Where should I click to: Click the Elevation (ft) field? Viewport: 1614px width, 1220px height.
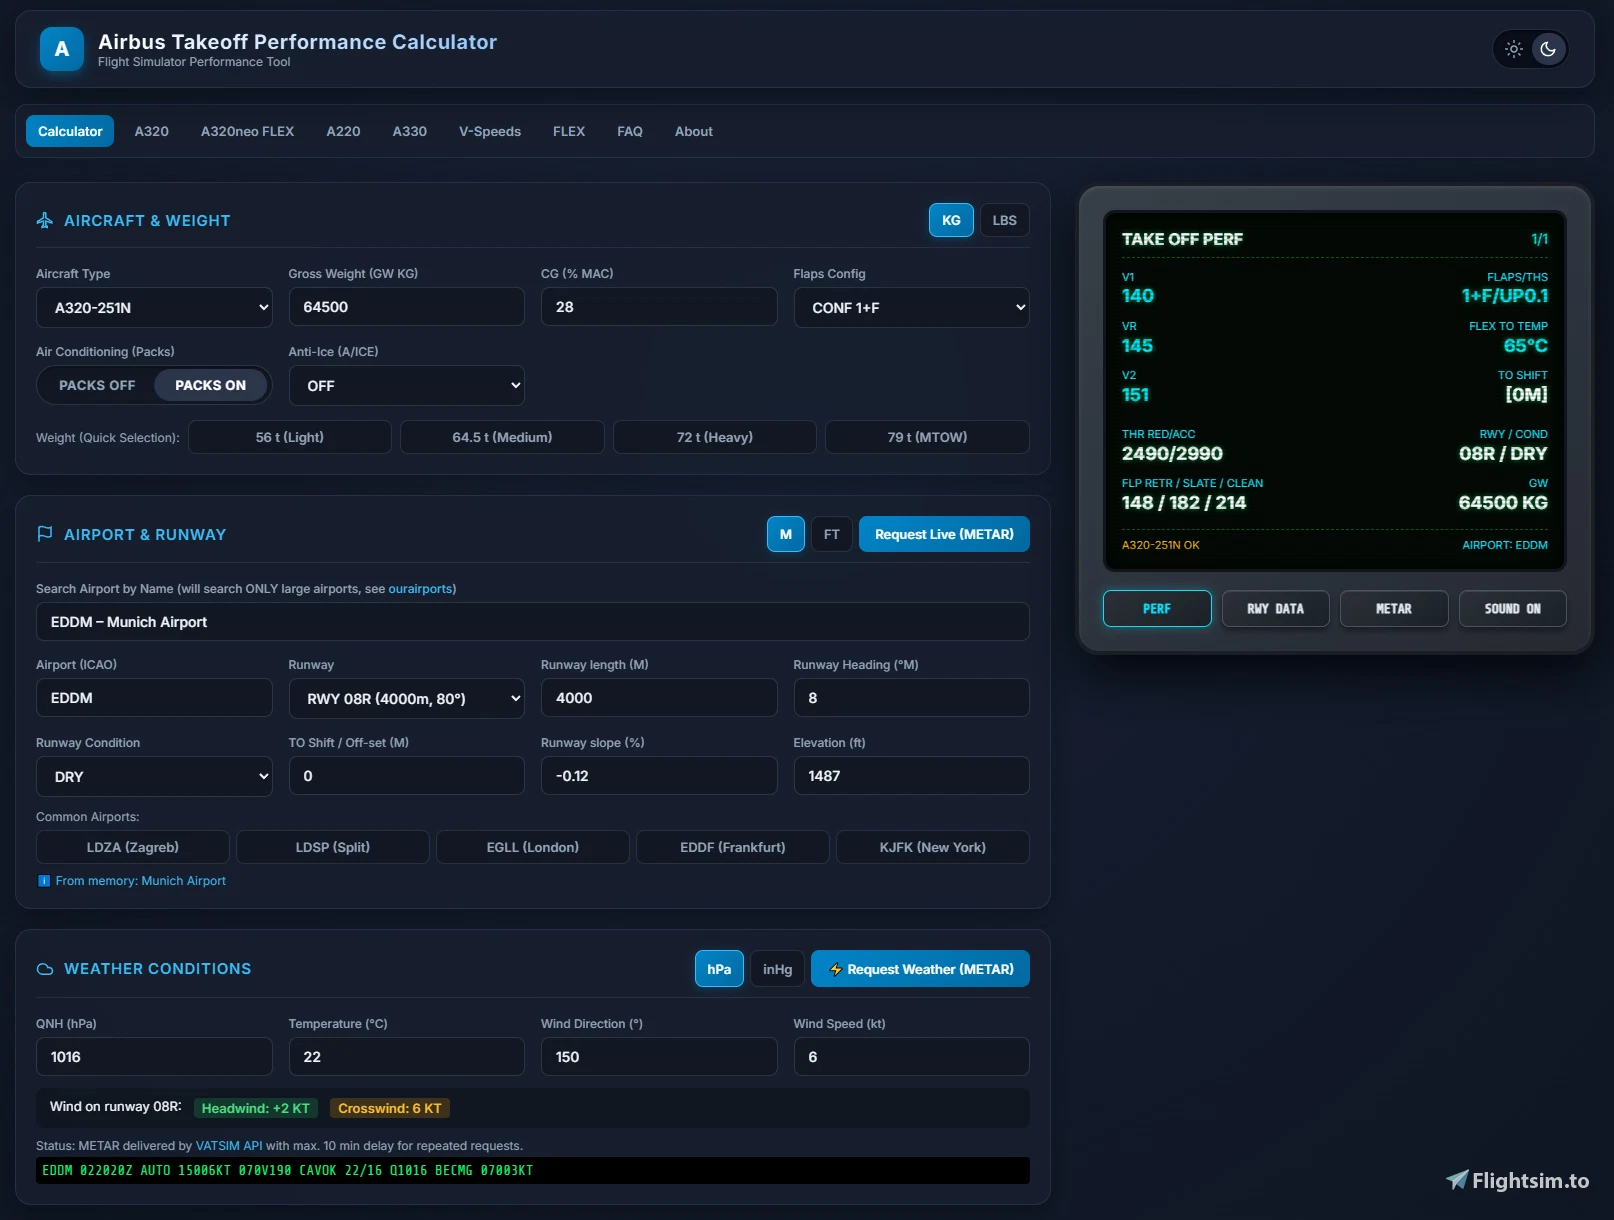911,776
